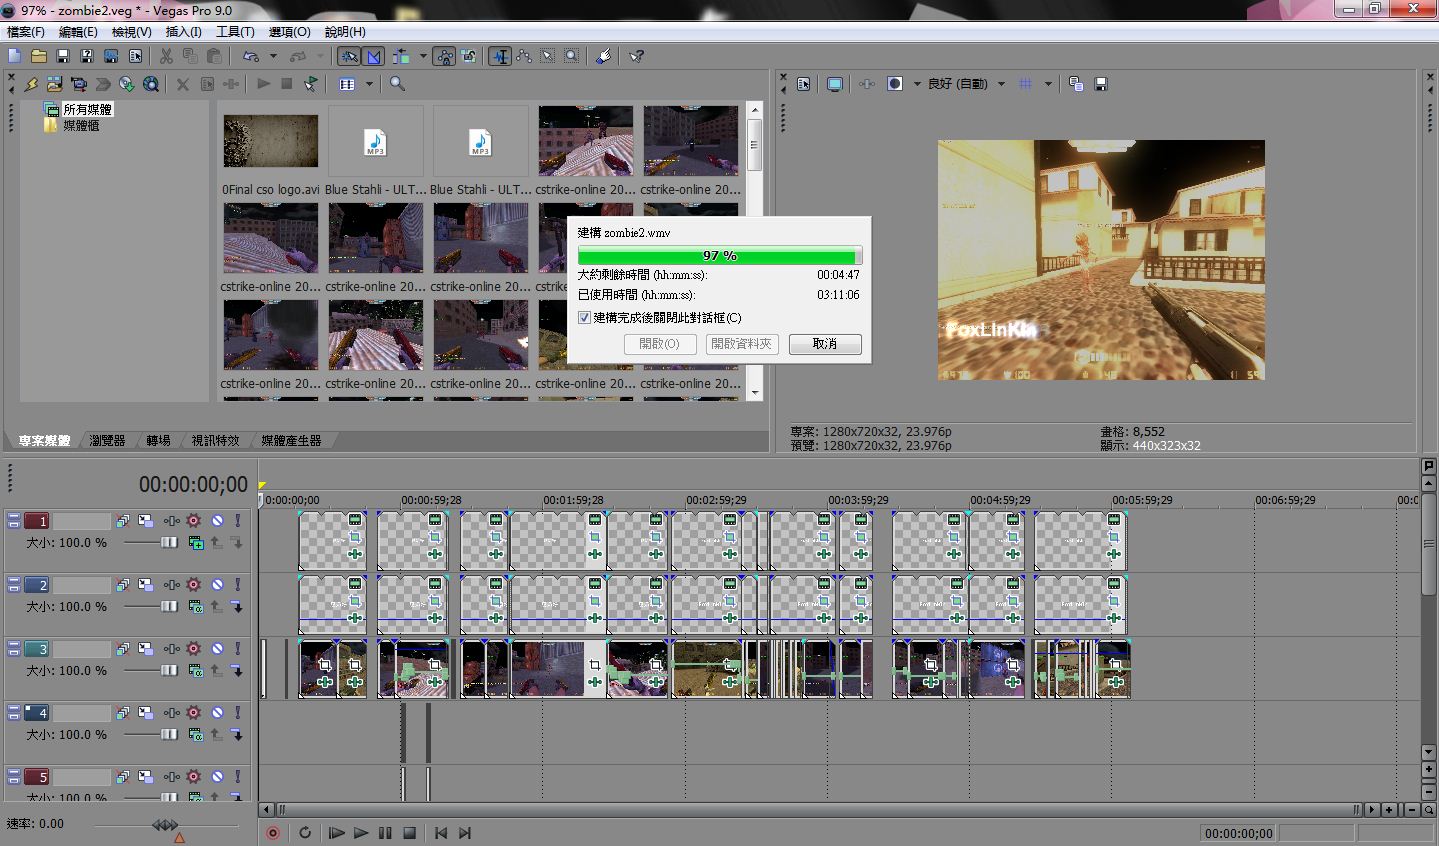Save the project with the floppy icon
This screenshot has width=1439, height=846.
(62, 56)
